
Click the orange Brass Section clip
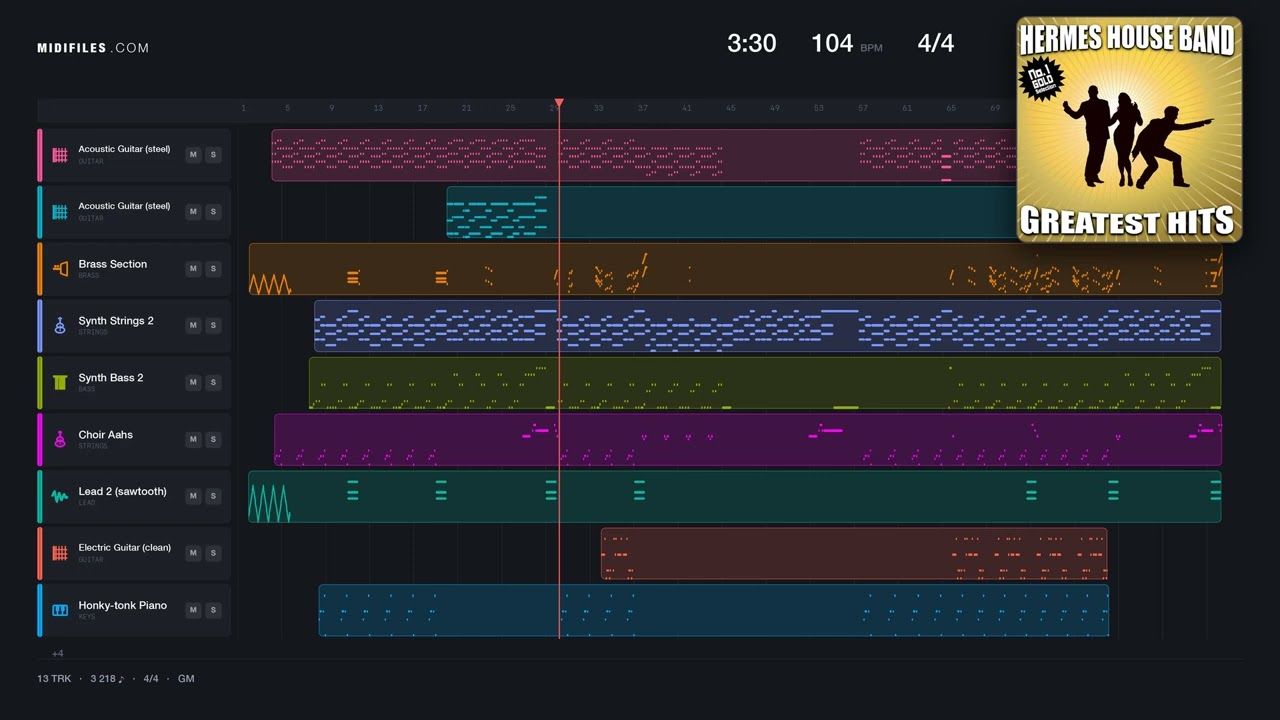coord(735,269)
